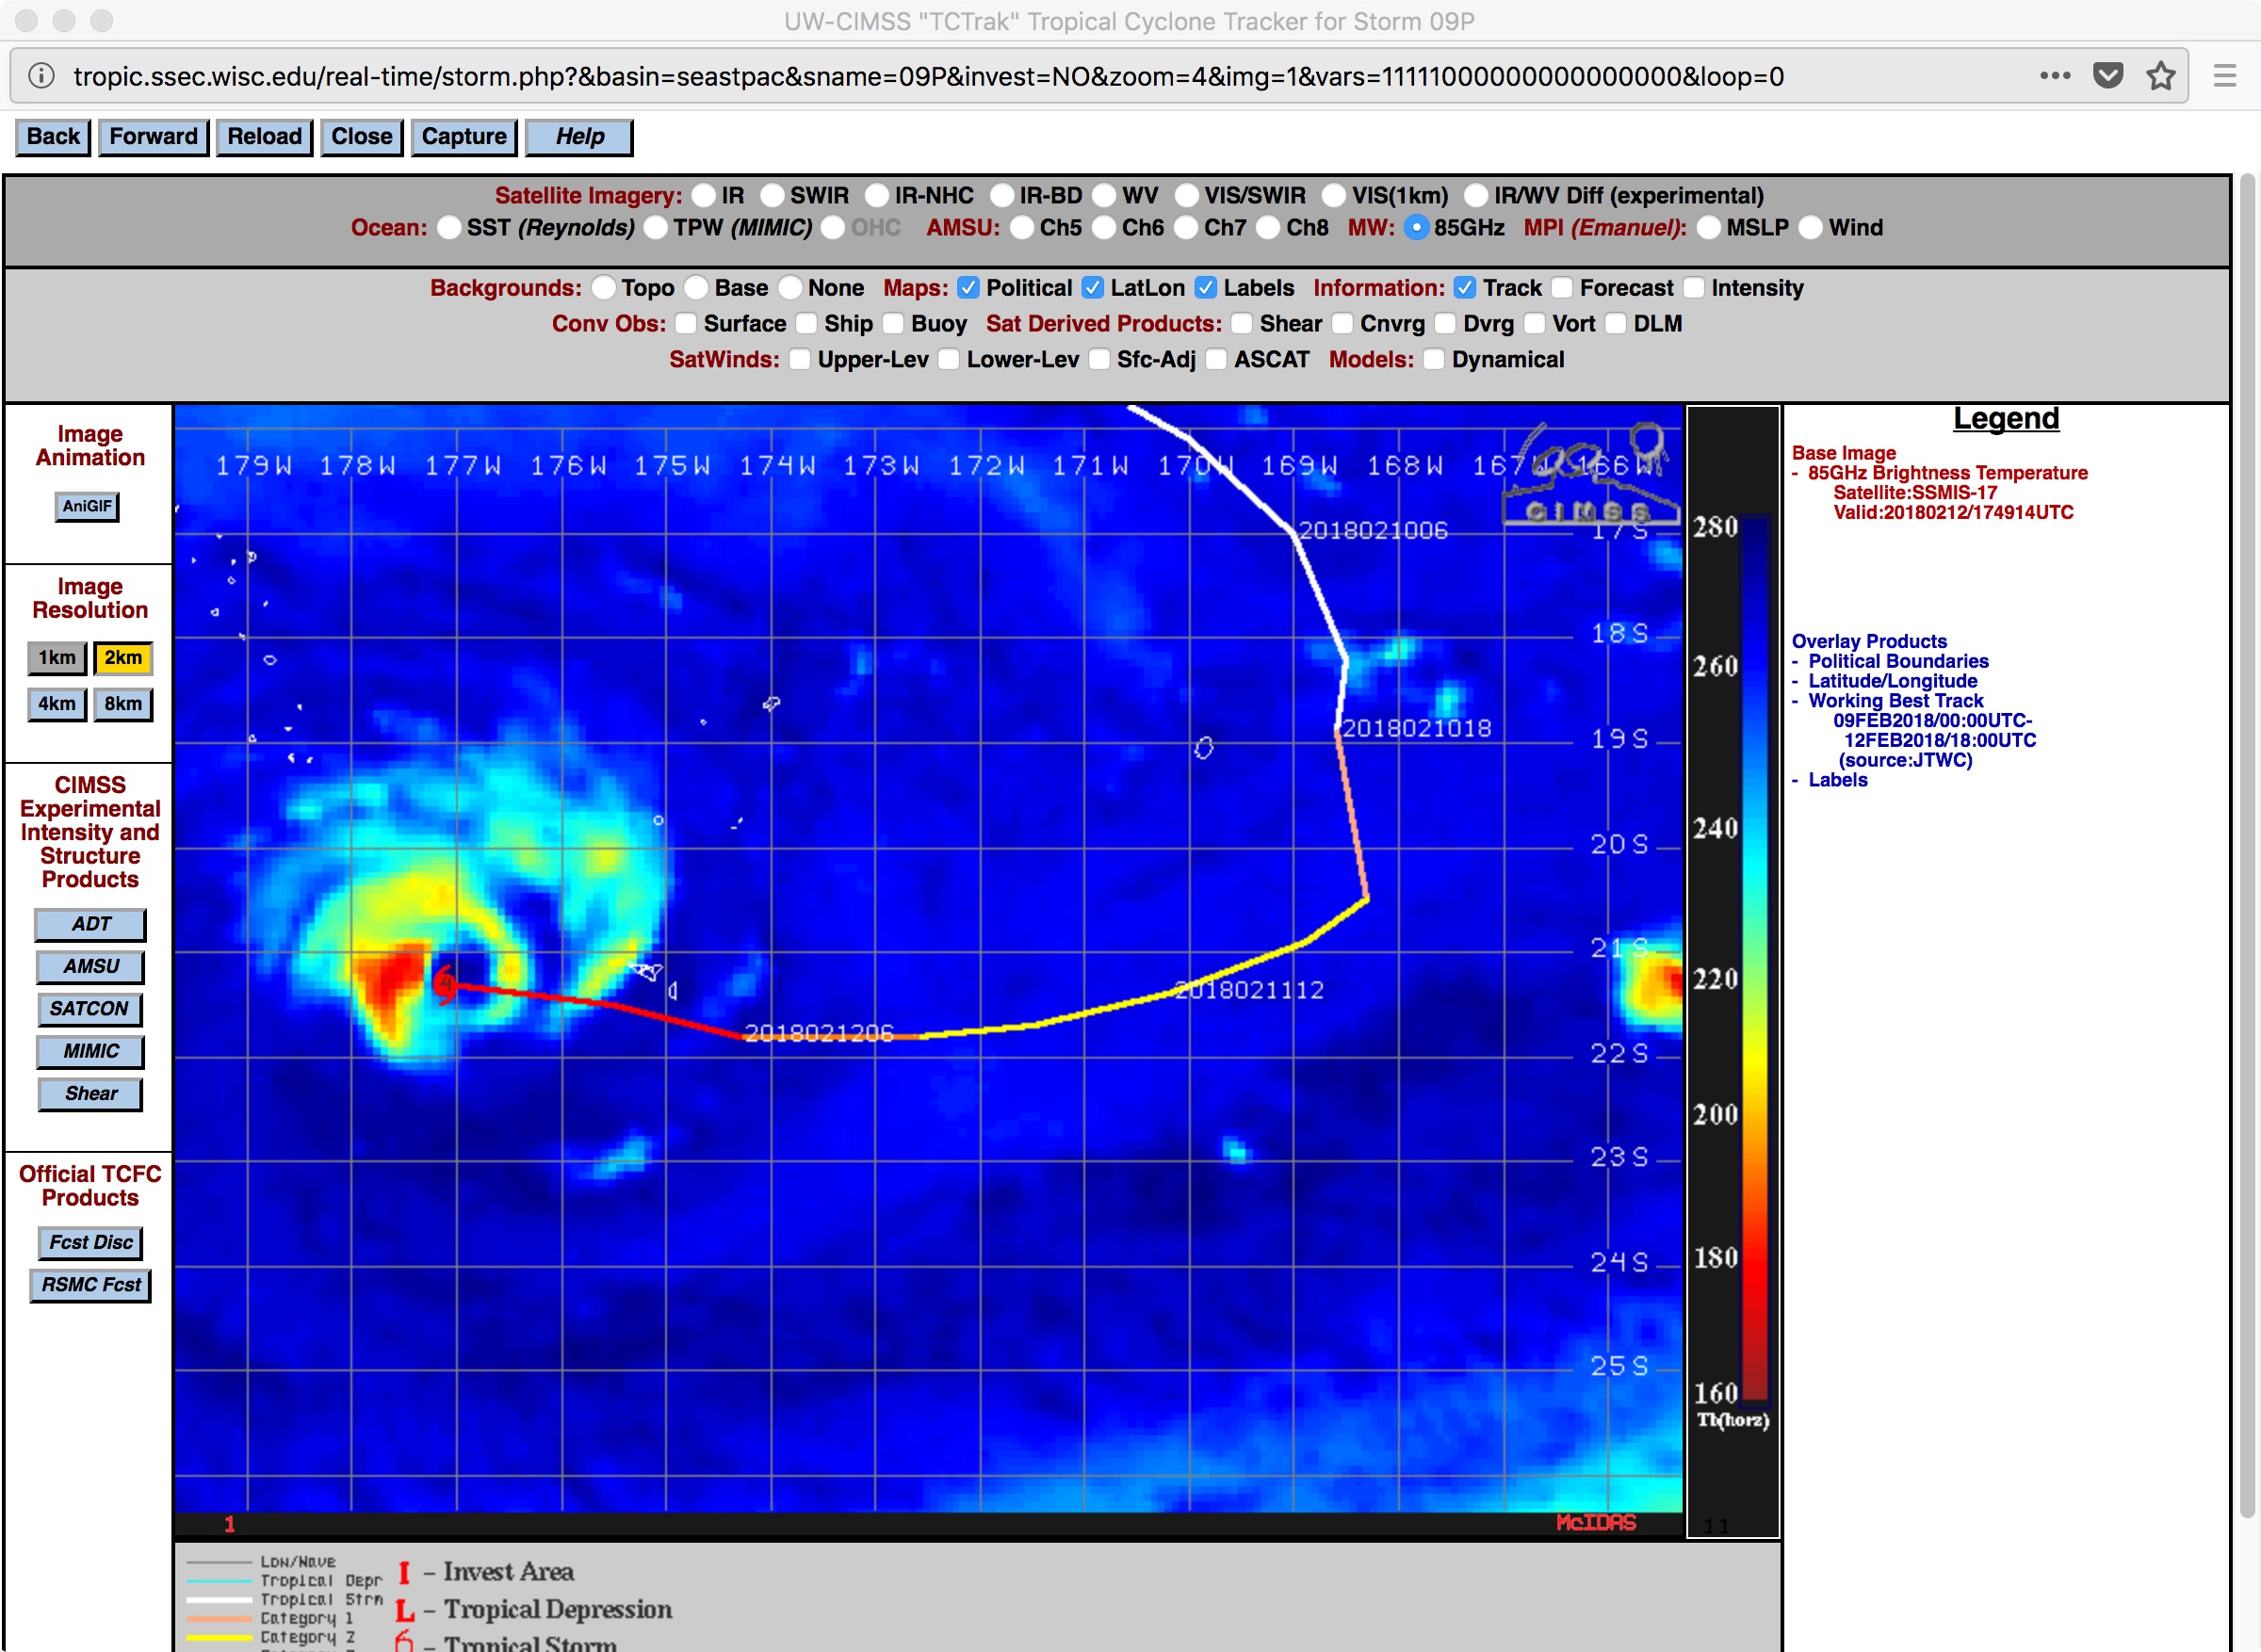
Task: Enable Upper-Lev satellite winds
Action: tap(800, 360)
